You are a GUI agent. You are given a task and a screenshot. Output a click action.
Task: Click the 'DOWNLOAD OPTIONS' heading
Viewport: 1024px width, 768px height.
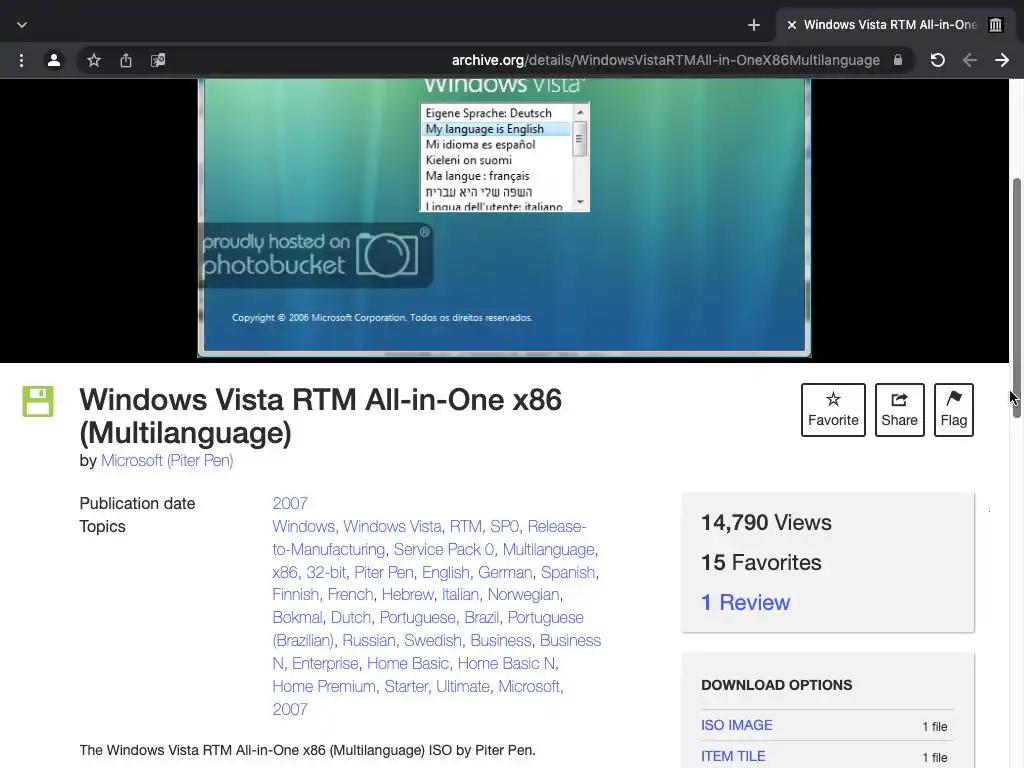776,685
